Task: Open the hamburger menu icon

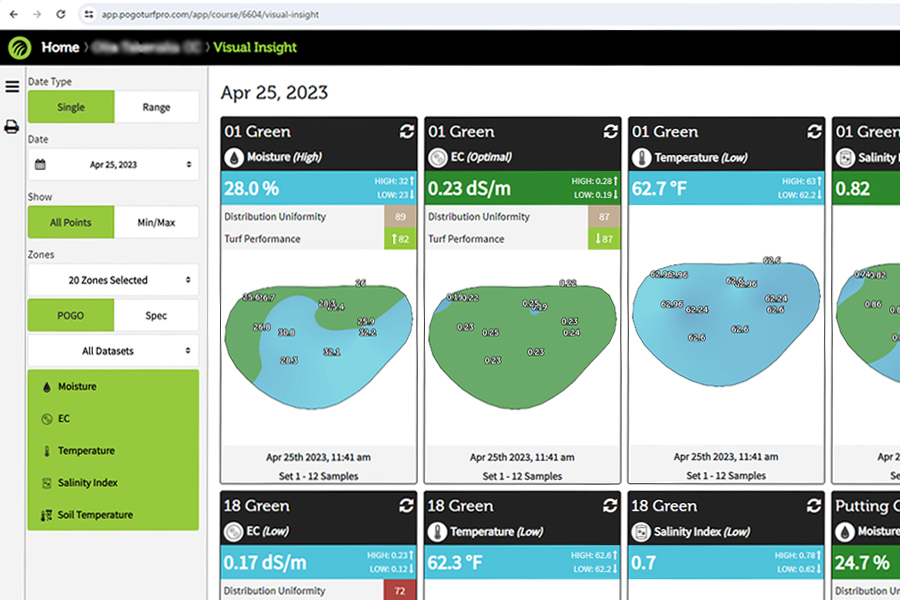Action: click(x=12, y=87)
